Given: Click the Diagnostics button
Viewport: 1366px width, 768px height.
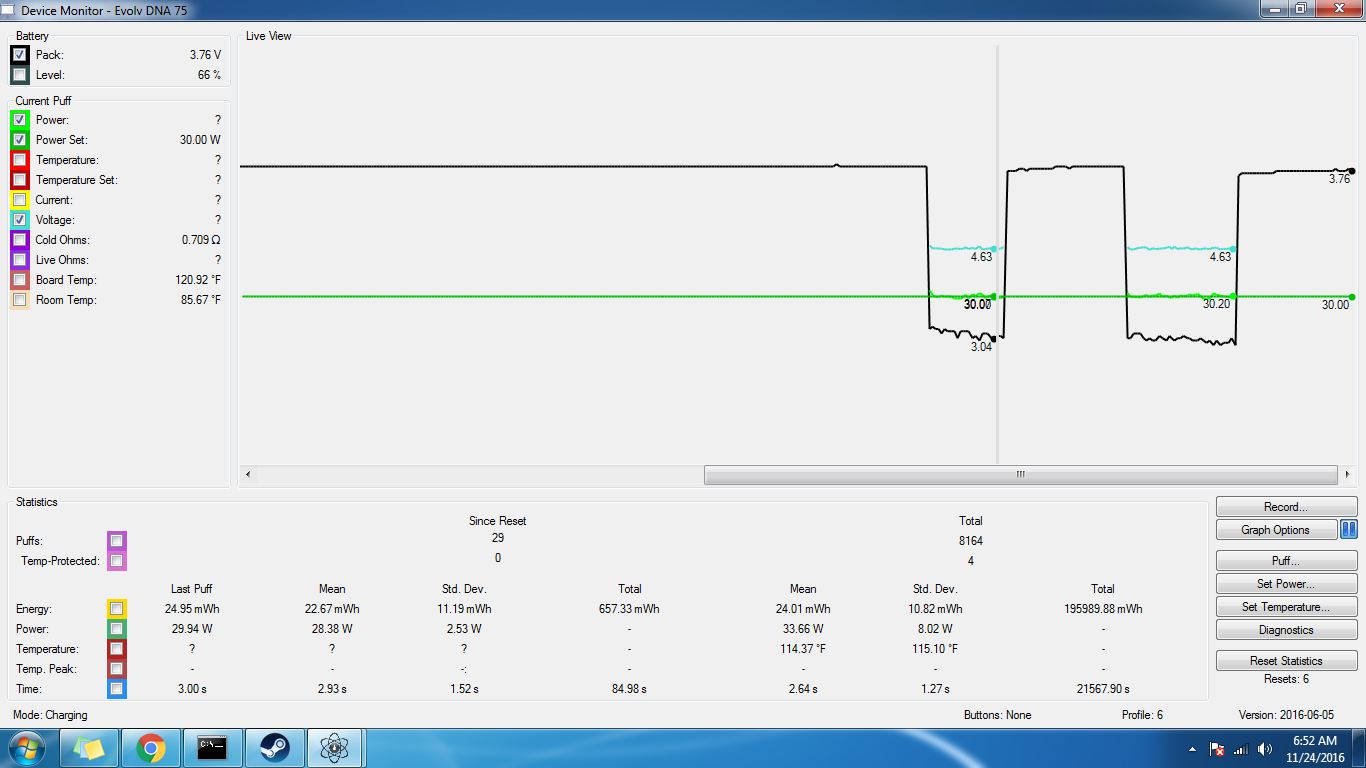Looking at the screenshot, I should click(x=1286, y=630).
